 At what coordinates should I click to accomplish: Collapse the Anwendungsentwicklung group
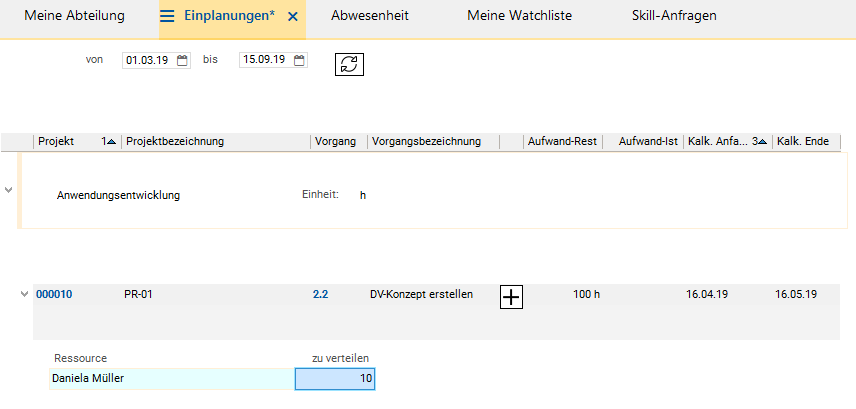[8, 190]
